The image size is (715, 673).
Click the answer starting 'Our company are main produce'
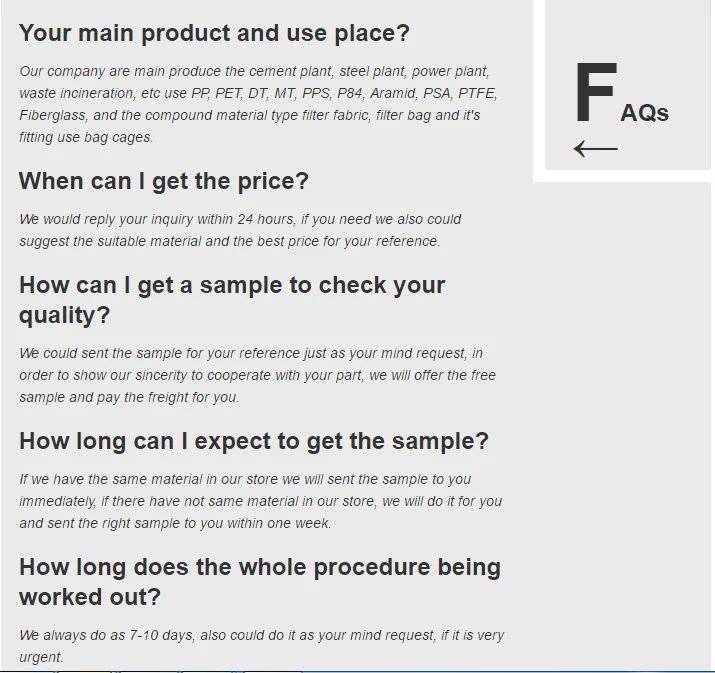[x=258, y=104]
